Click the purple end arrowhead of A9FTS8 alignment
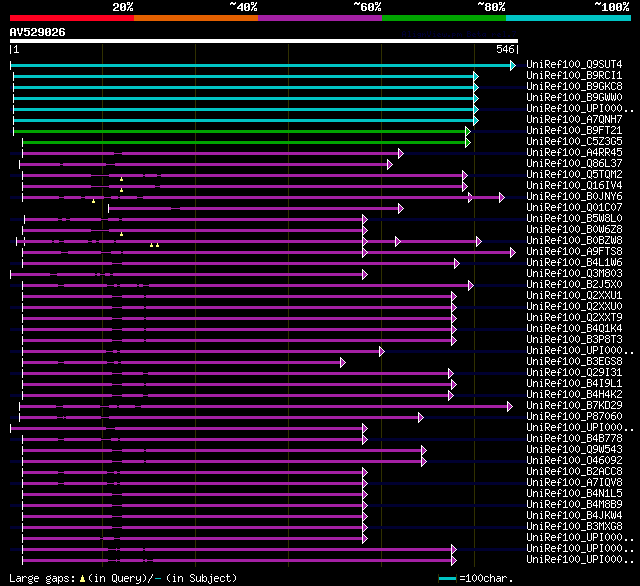This screenshot has height=586, width=640. [x=513, y=253]
